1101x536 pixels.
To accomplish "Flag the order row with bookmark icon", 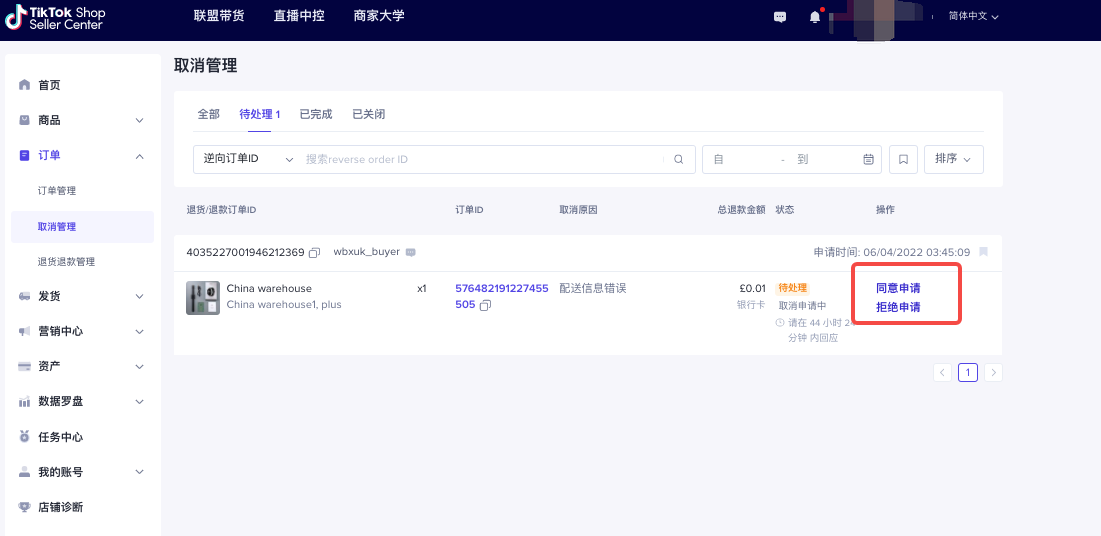I will coord(983,251).
